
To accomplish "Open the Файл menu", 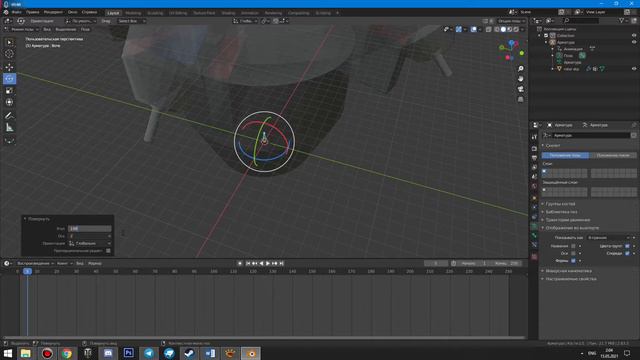I will [x=16, y=12].
